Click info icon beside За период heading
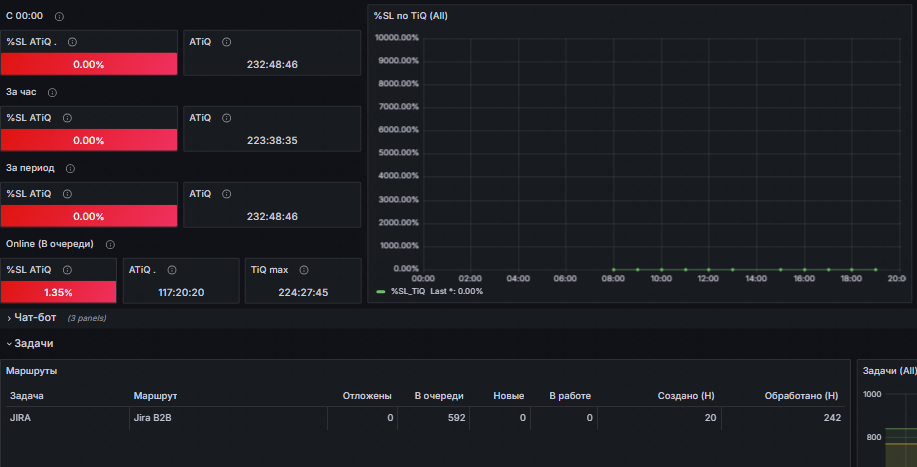This screenshot has height=467, width=917. pyautogui.click(x=70, y=169)
